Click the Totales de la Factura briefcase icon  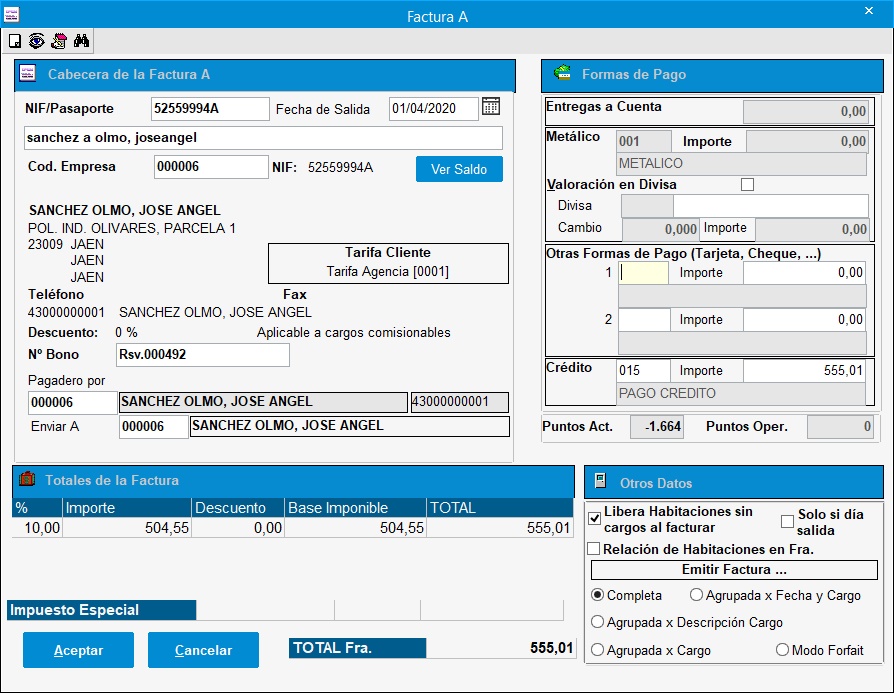27,479
